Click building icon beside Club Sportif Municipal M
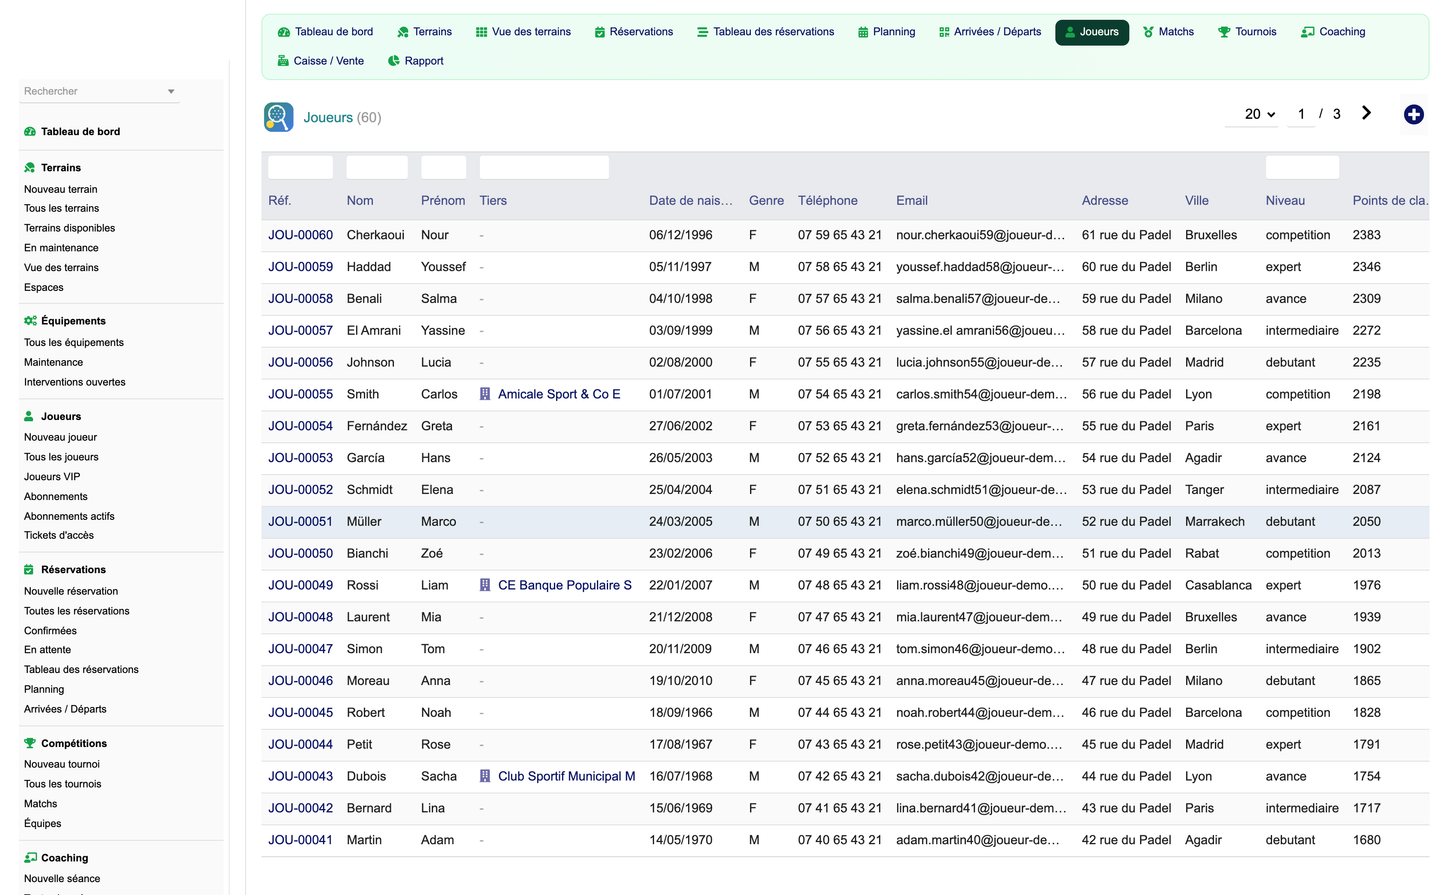The width and height of the screenshot is (1445, 895). tap(485, 776)
